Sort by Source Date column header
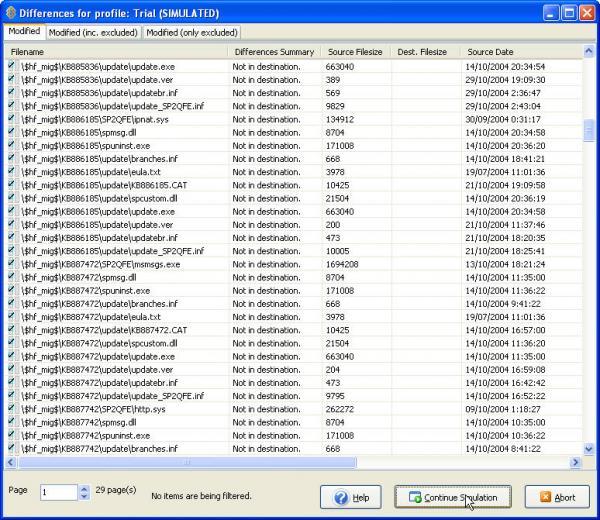This screenshot has height=520, width=600. [521, 52]
